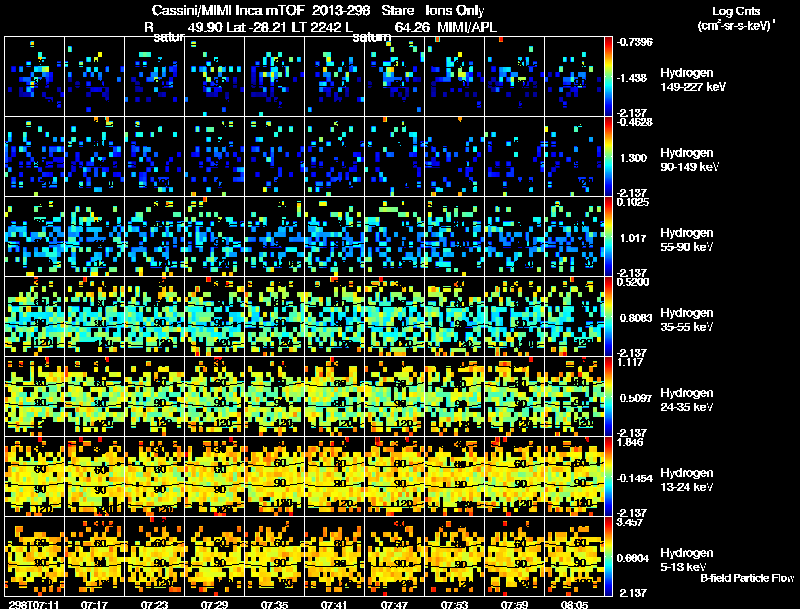This screenshot has width=800, height=609.
Task: Click the '0.8083' colorbar value
Action: click(x=636, y=318)
